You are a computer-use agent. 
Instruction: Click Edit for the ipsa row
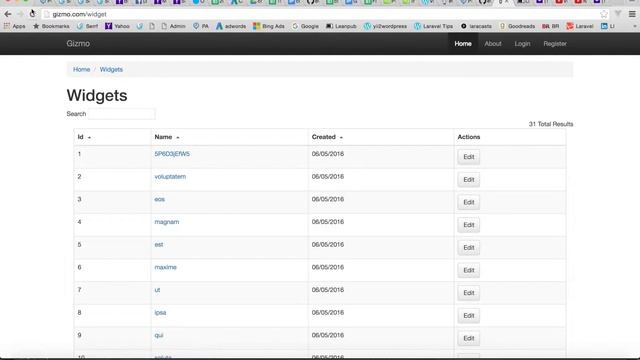point(469,316)
